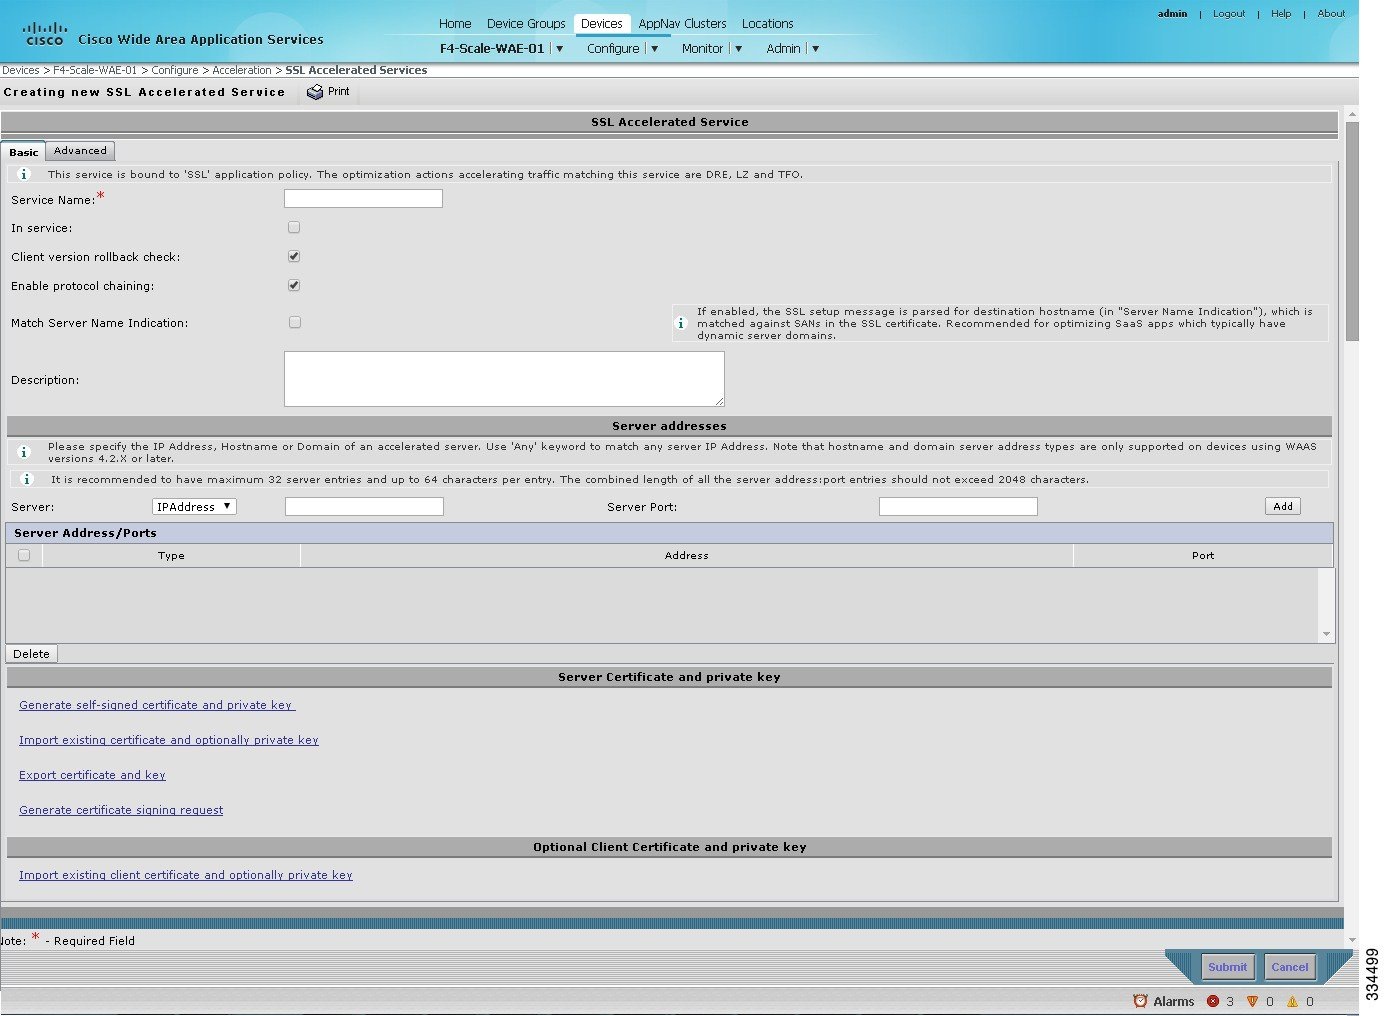Viewport: 1386px width, 1016px height.
Task: Switch to the Advanced tab
Action: [x=80, y=151]
